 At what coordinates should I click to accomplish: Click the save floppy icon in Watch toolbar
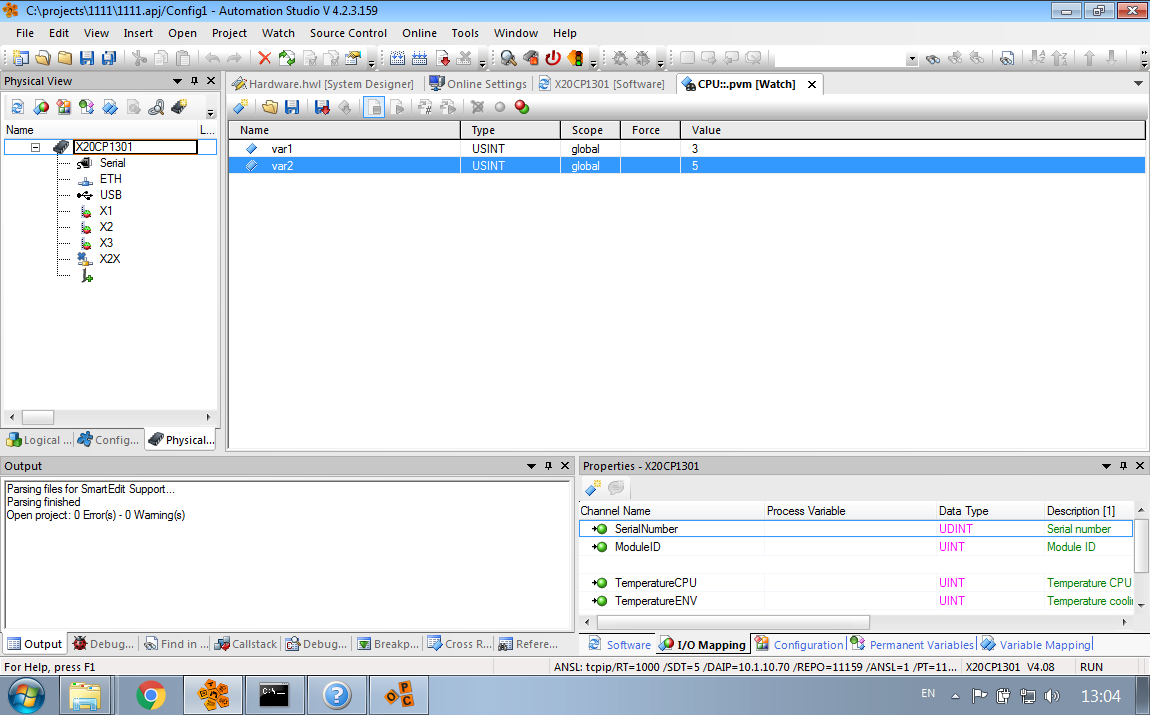coord(292,107)
